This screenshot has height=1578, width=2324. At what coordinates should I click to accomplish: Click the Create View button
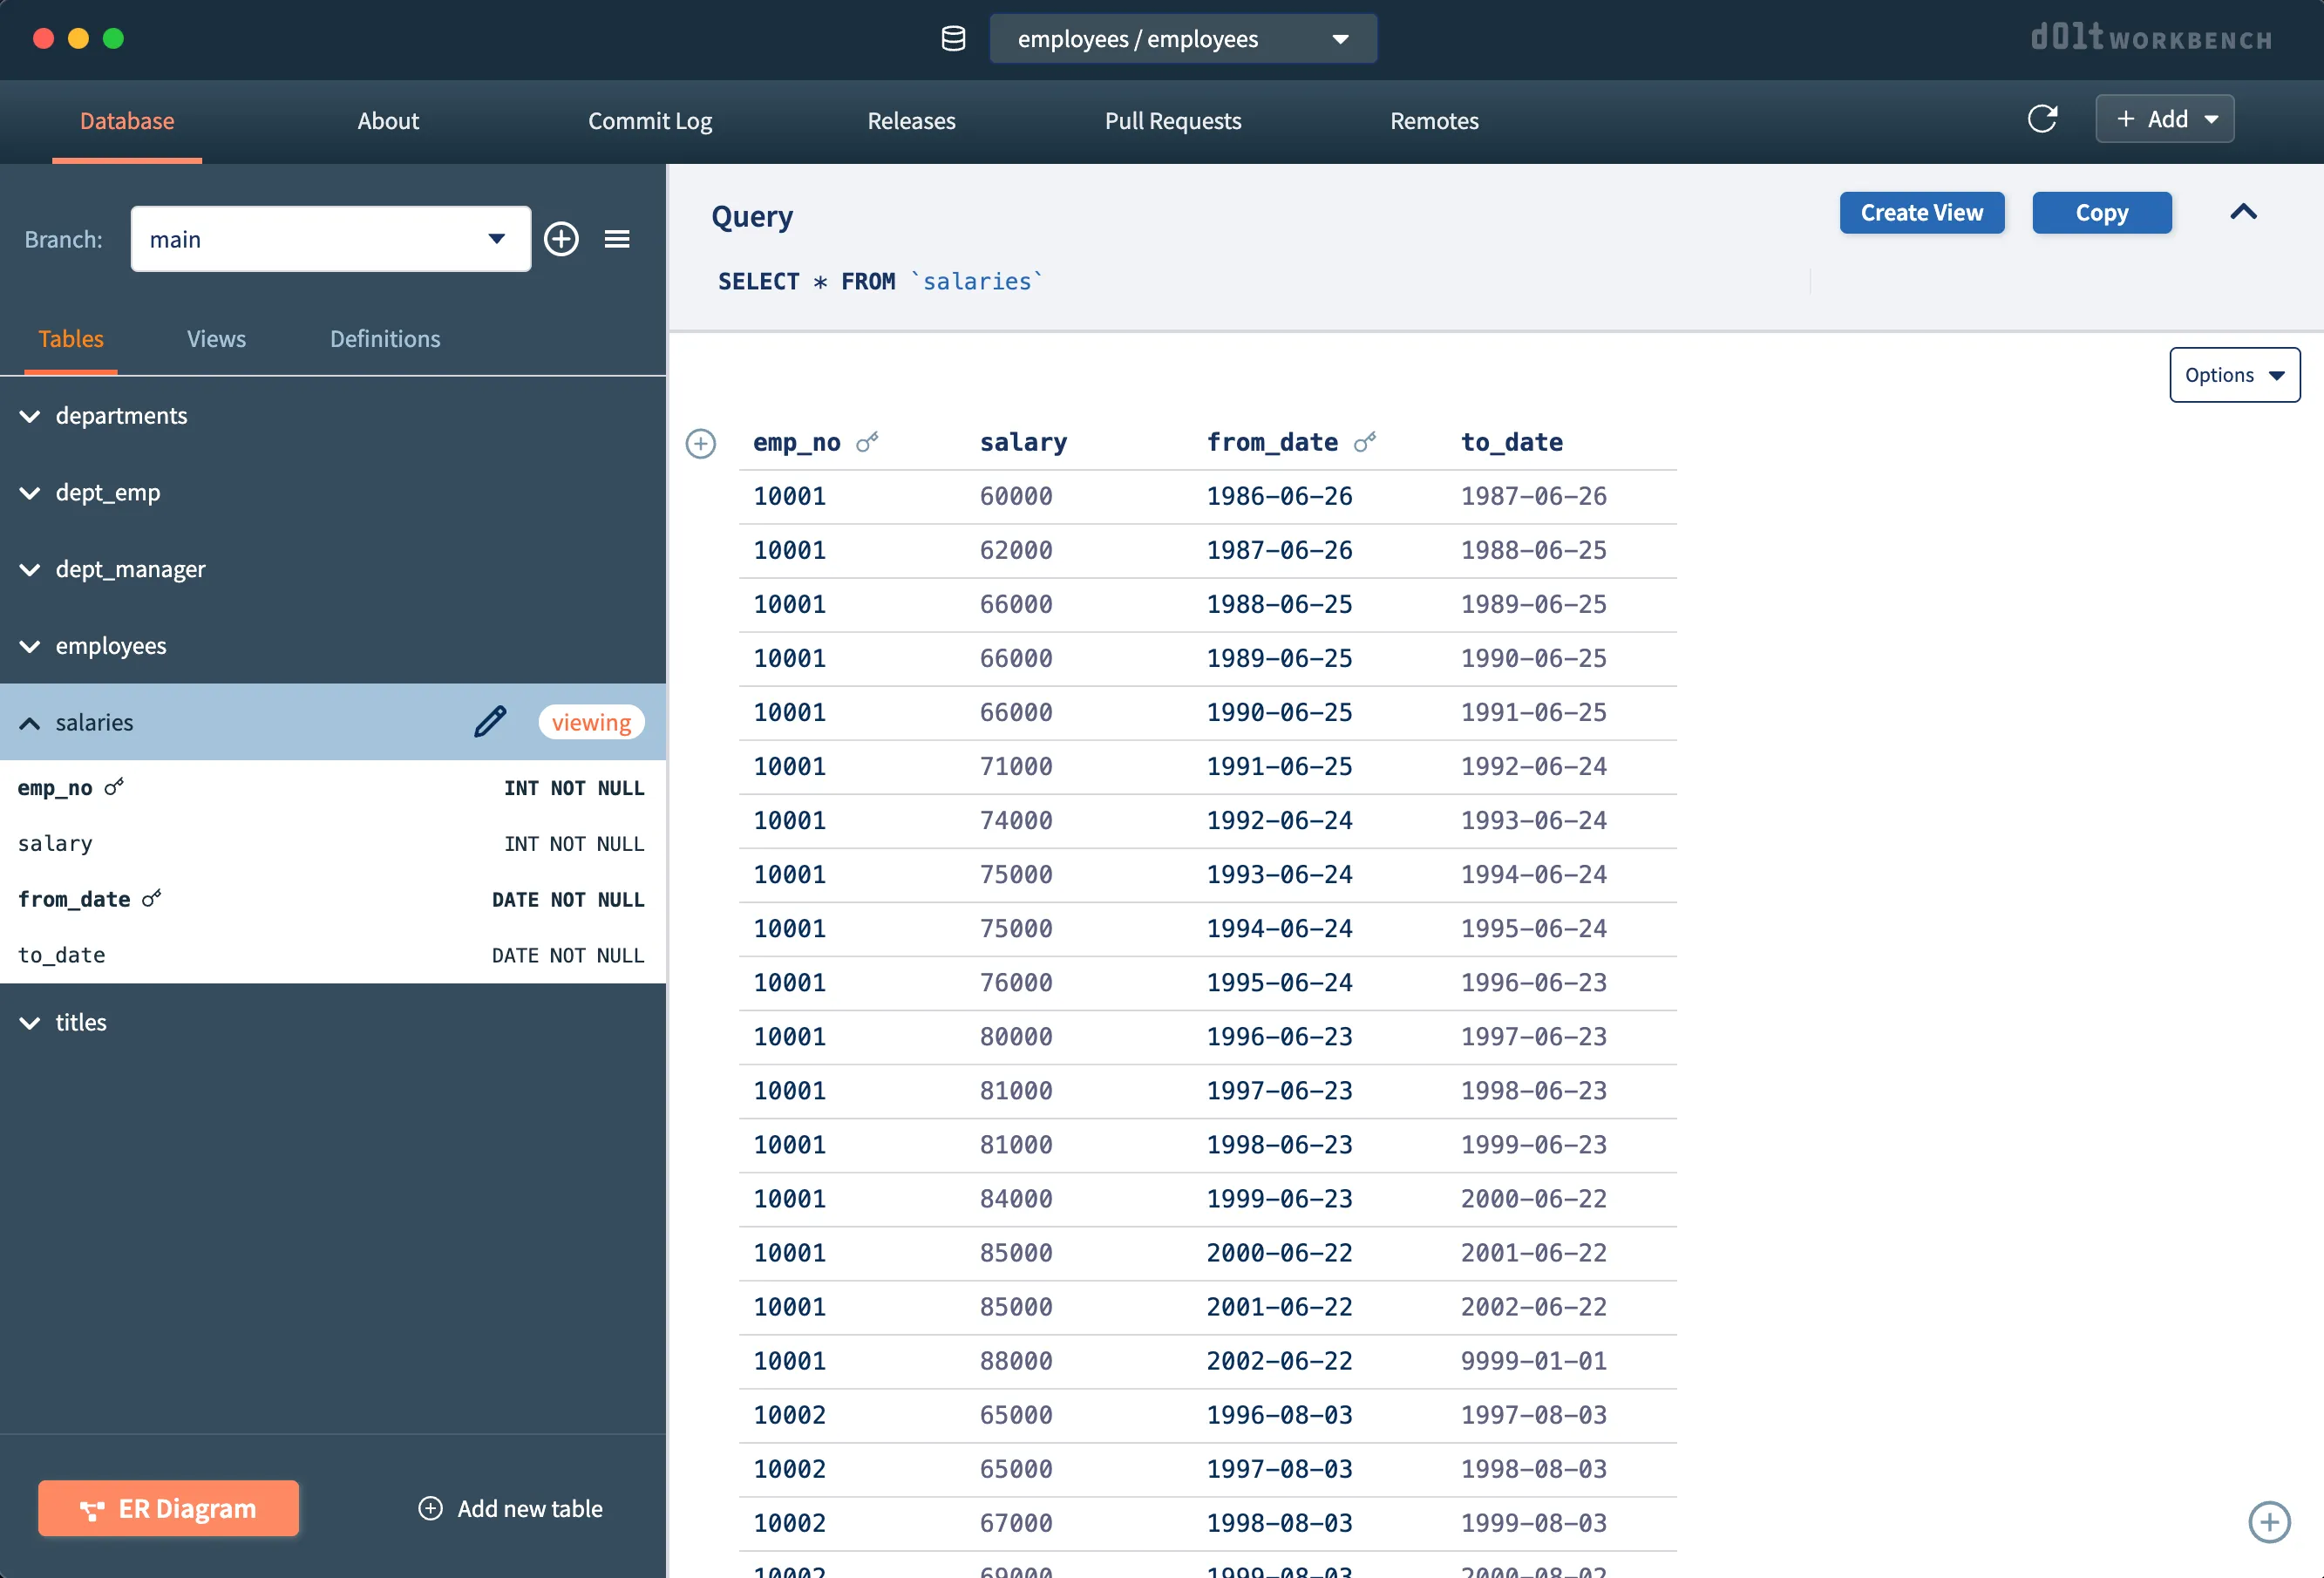coord(1921,213)
